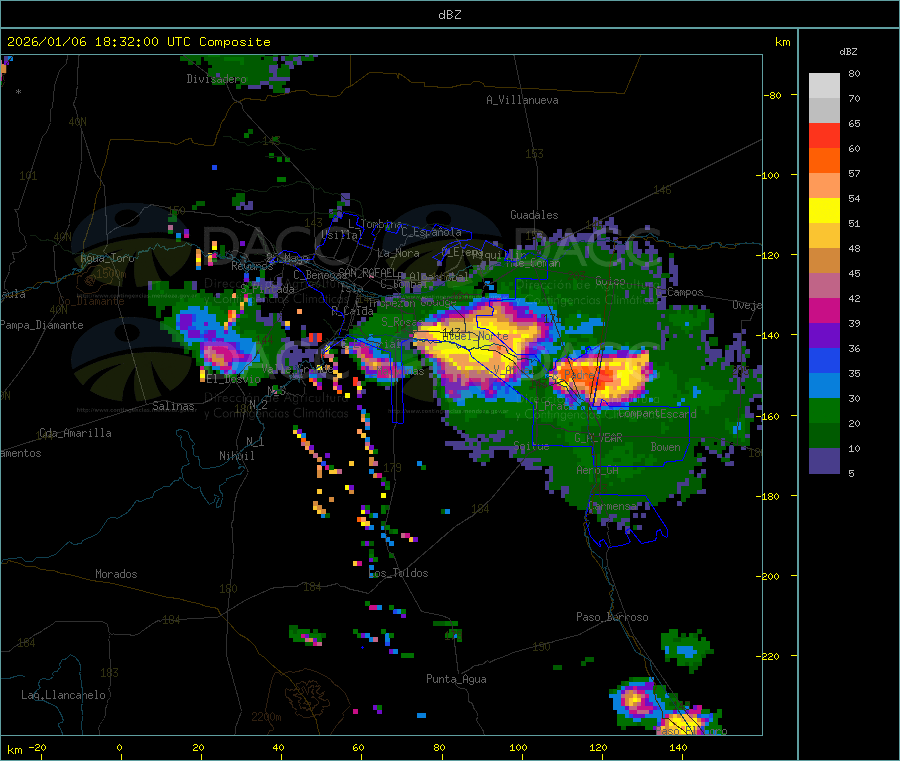Click the 140 km horizontal axis tick
900x761 pixels.
678,747
